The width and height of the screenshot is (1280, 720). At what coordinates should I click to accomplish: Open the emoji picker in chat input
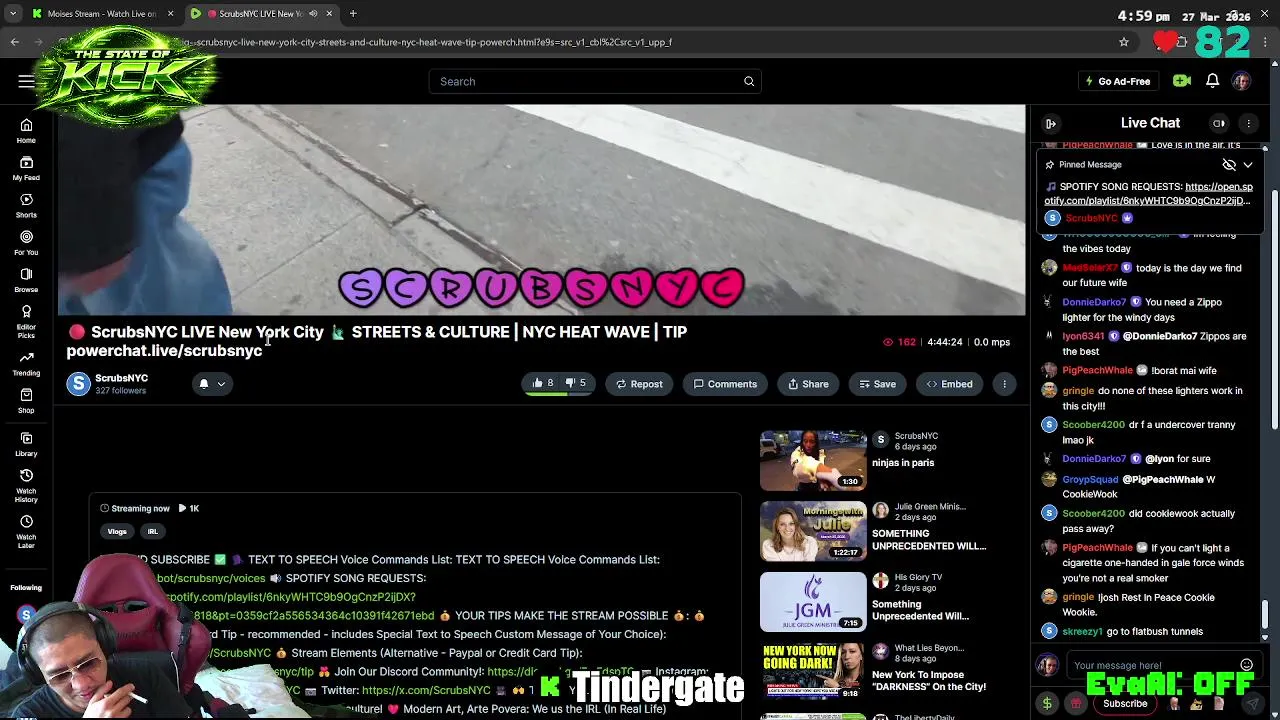coord(1246,665)
